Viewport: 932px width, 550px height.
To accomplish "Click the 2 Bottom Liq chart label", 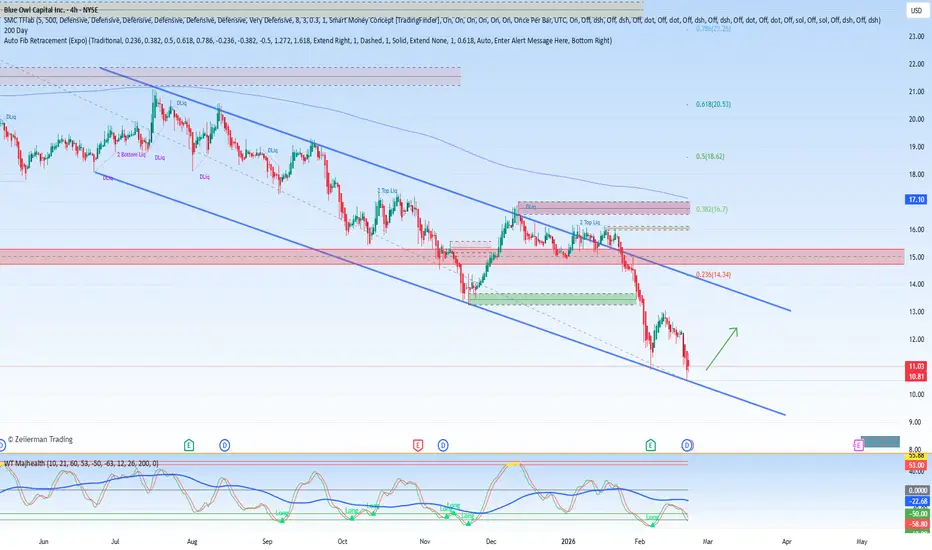I will click(x=131, y=155).
